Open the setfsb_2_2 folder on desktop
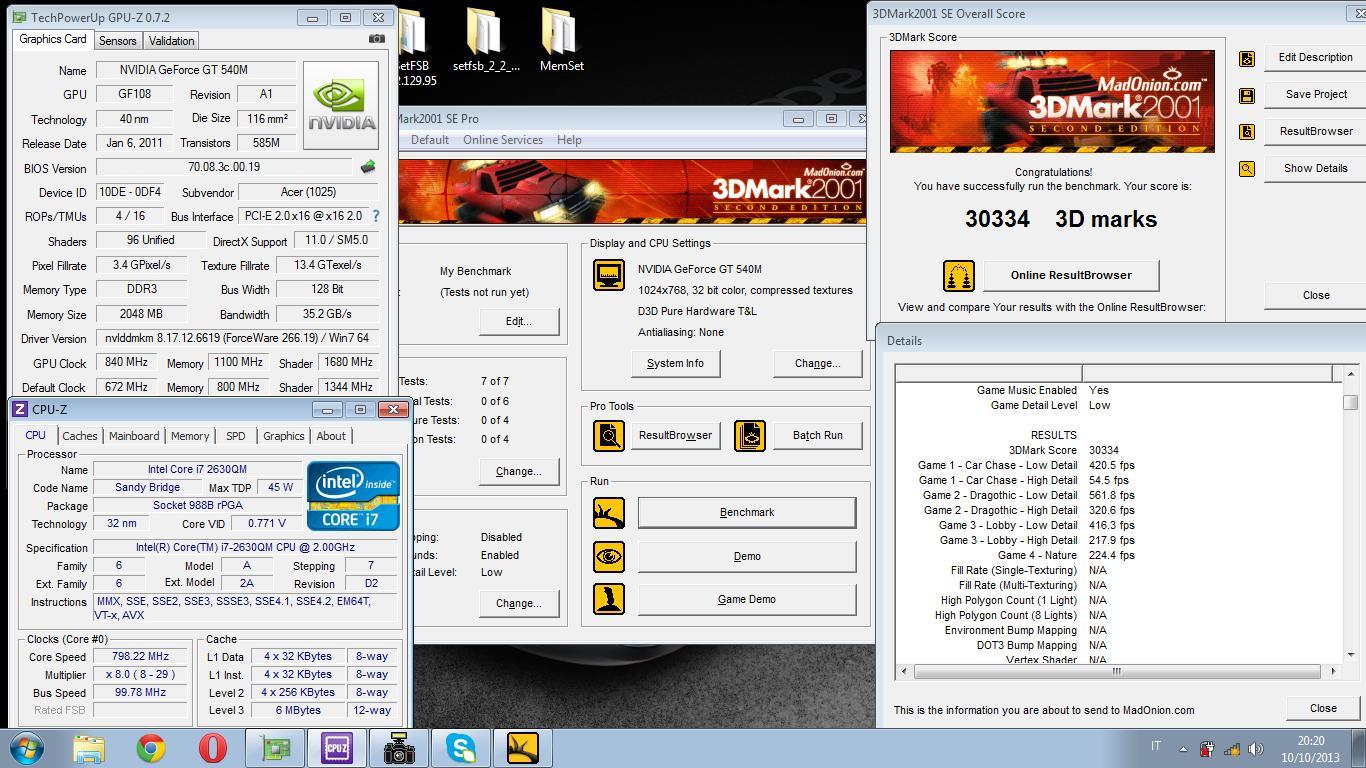This screenshot has height=768, width=1366. (x=486, y=40)
